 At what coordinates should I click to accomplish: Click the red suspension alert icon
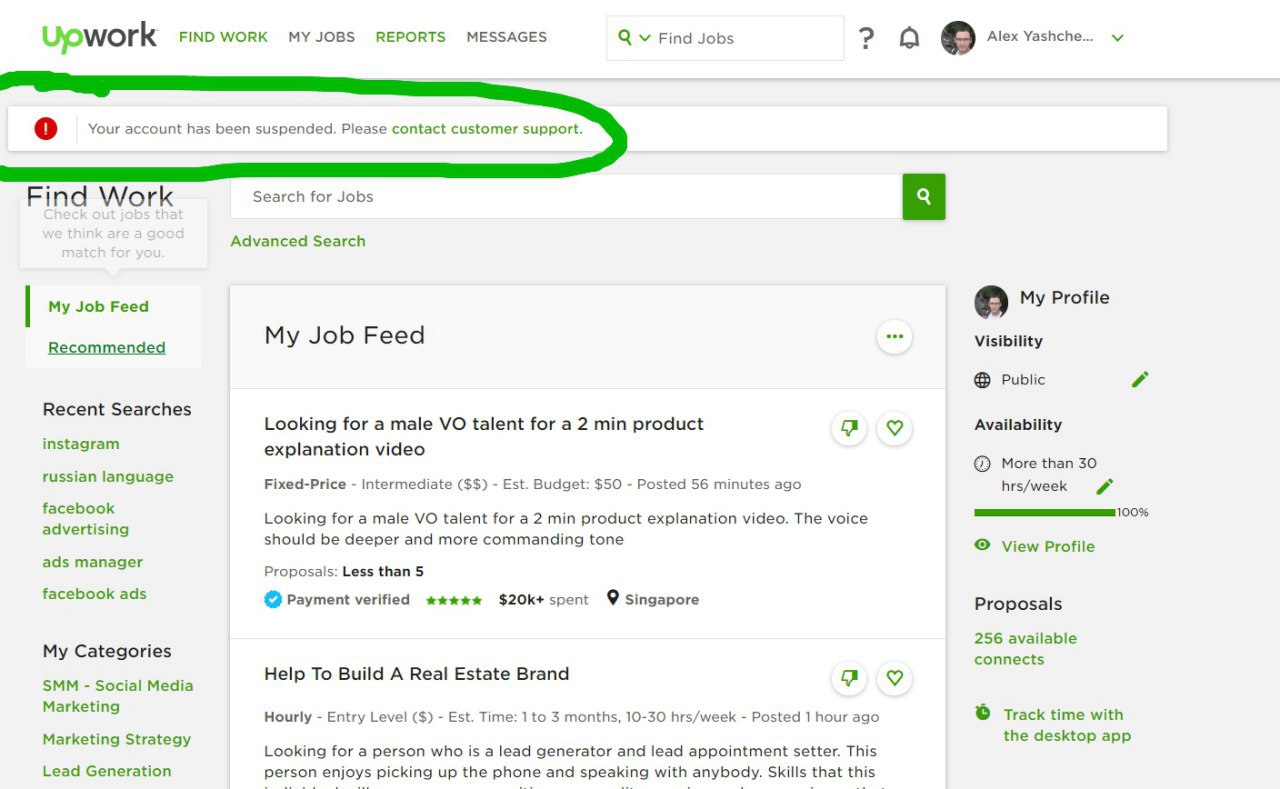[45, 128]
